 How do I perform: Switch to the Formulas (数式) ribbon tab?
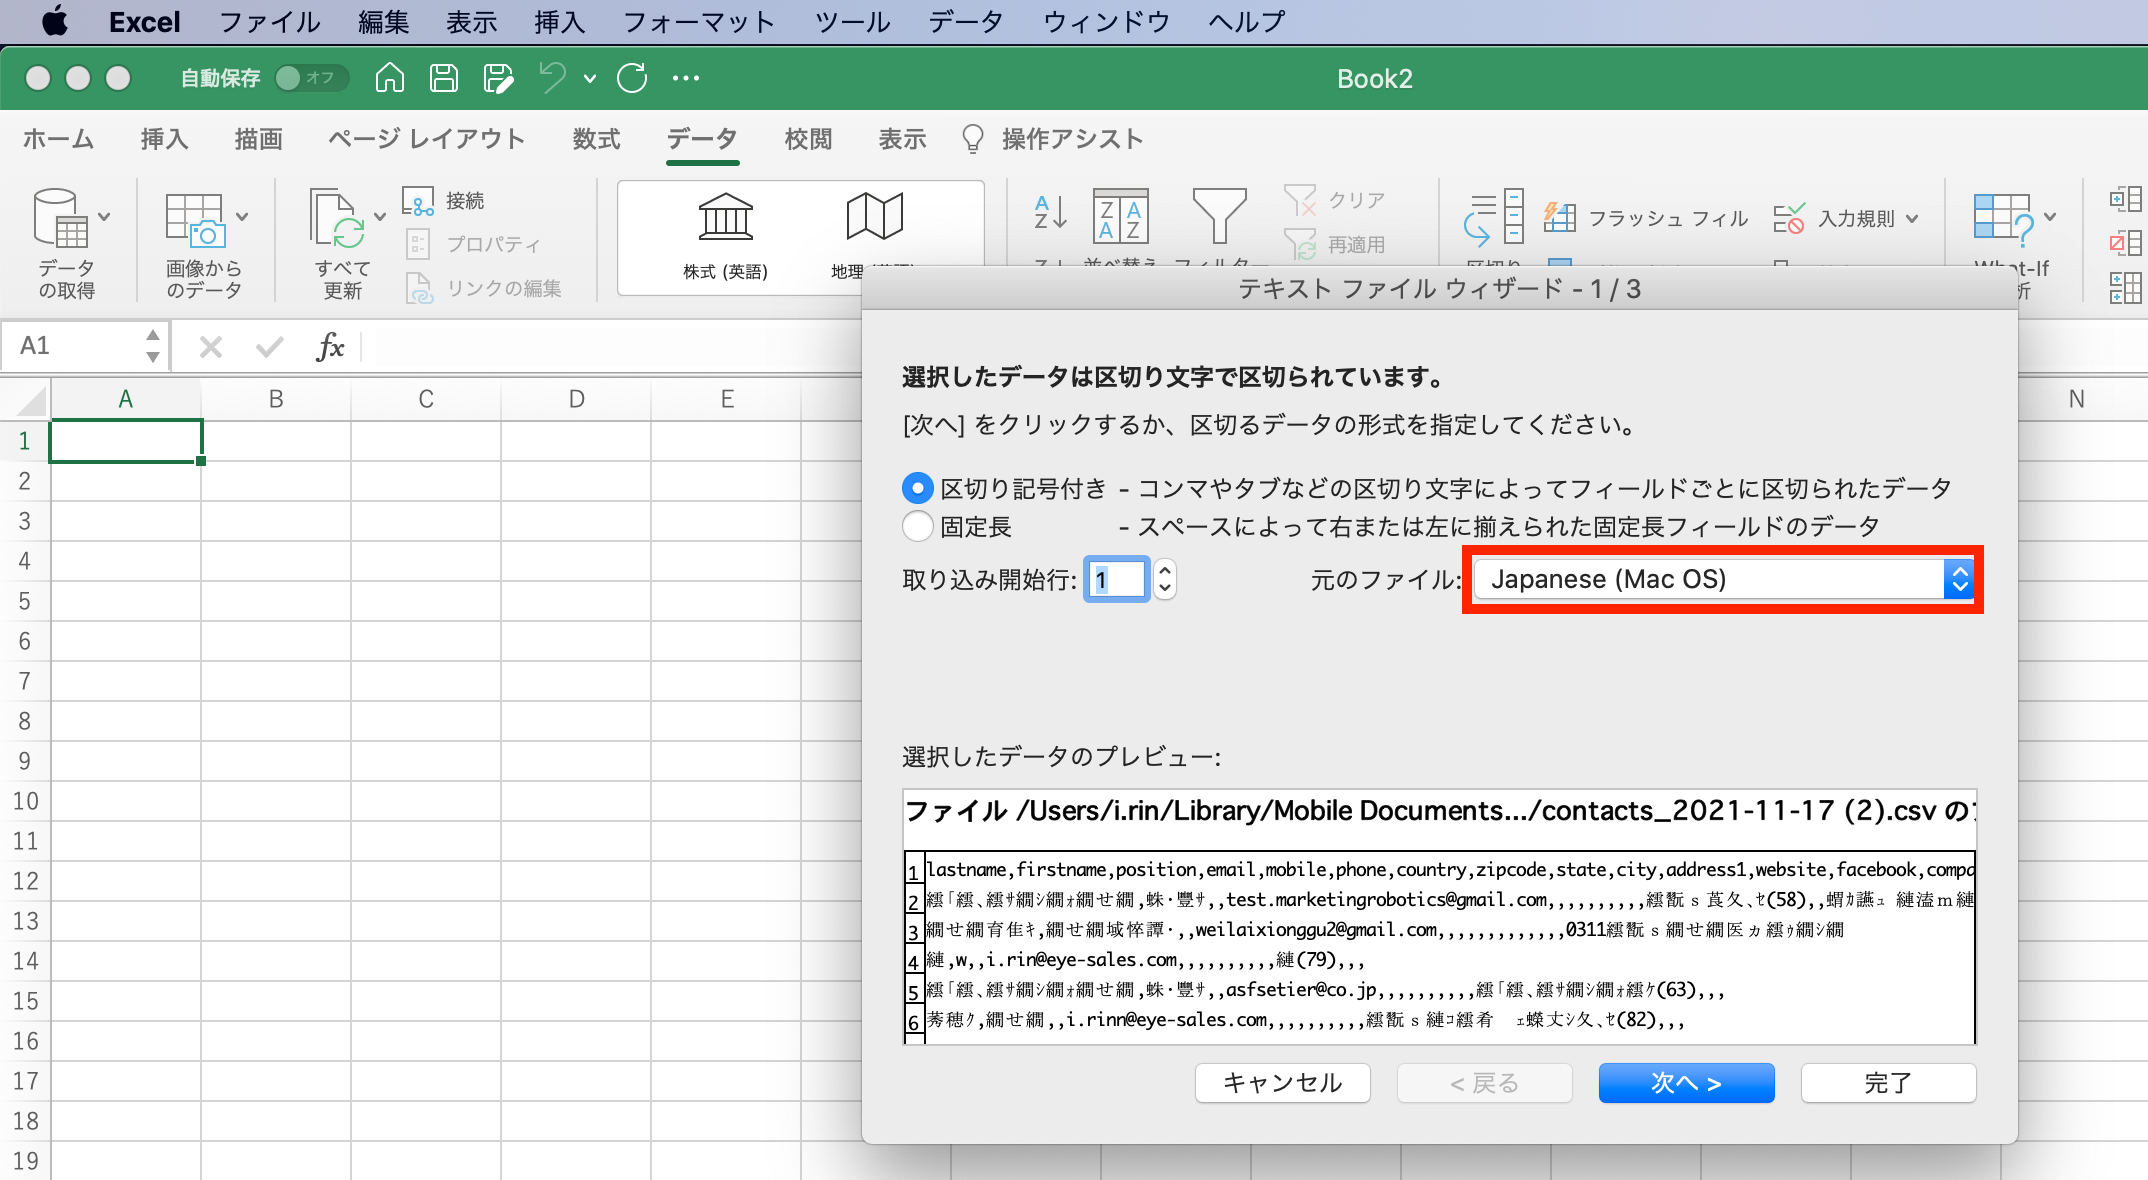pos(596,139)
